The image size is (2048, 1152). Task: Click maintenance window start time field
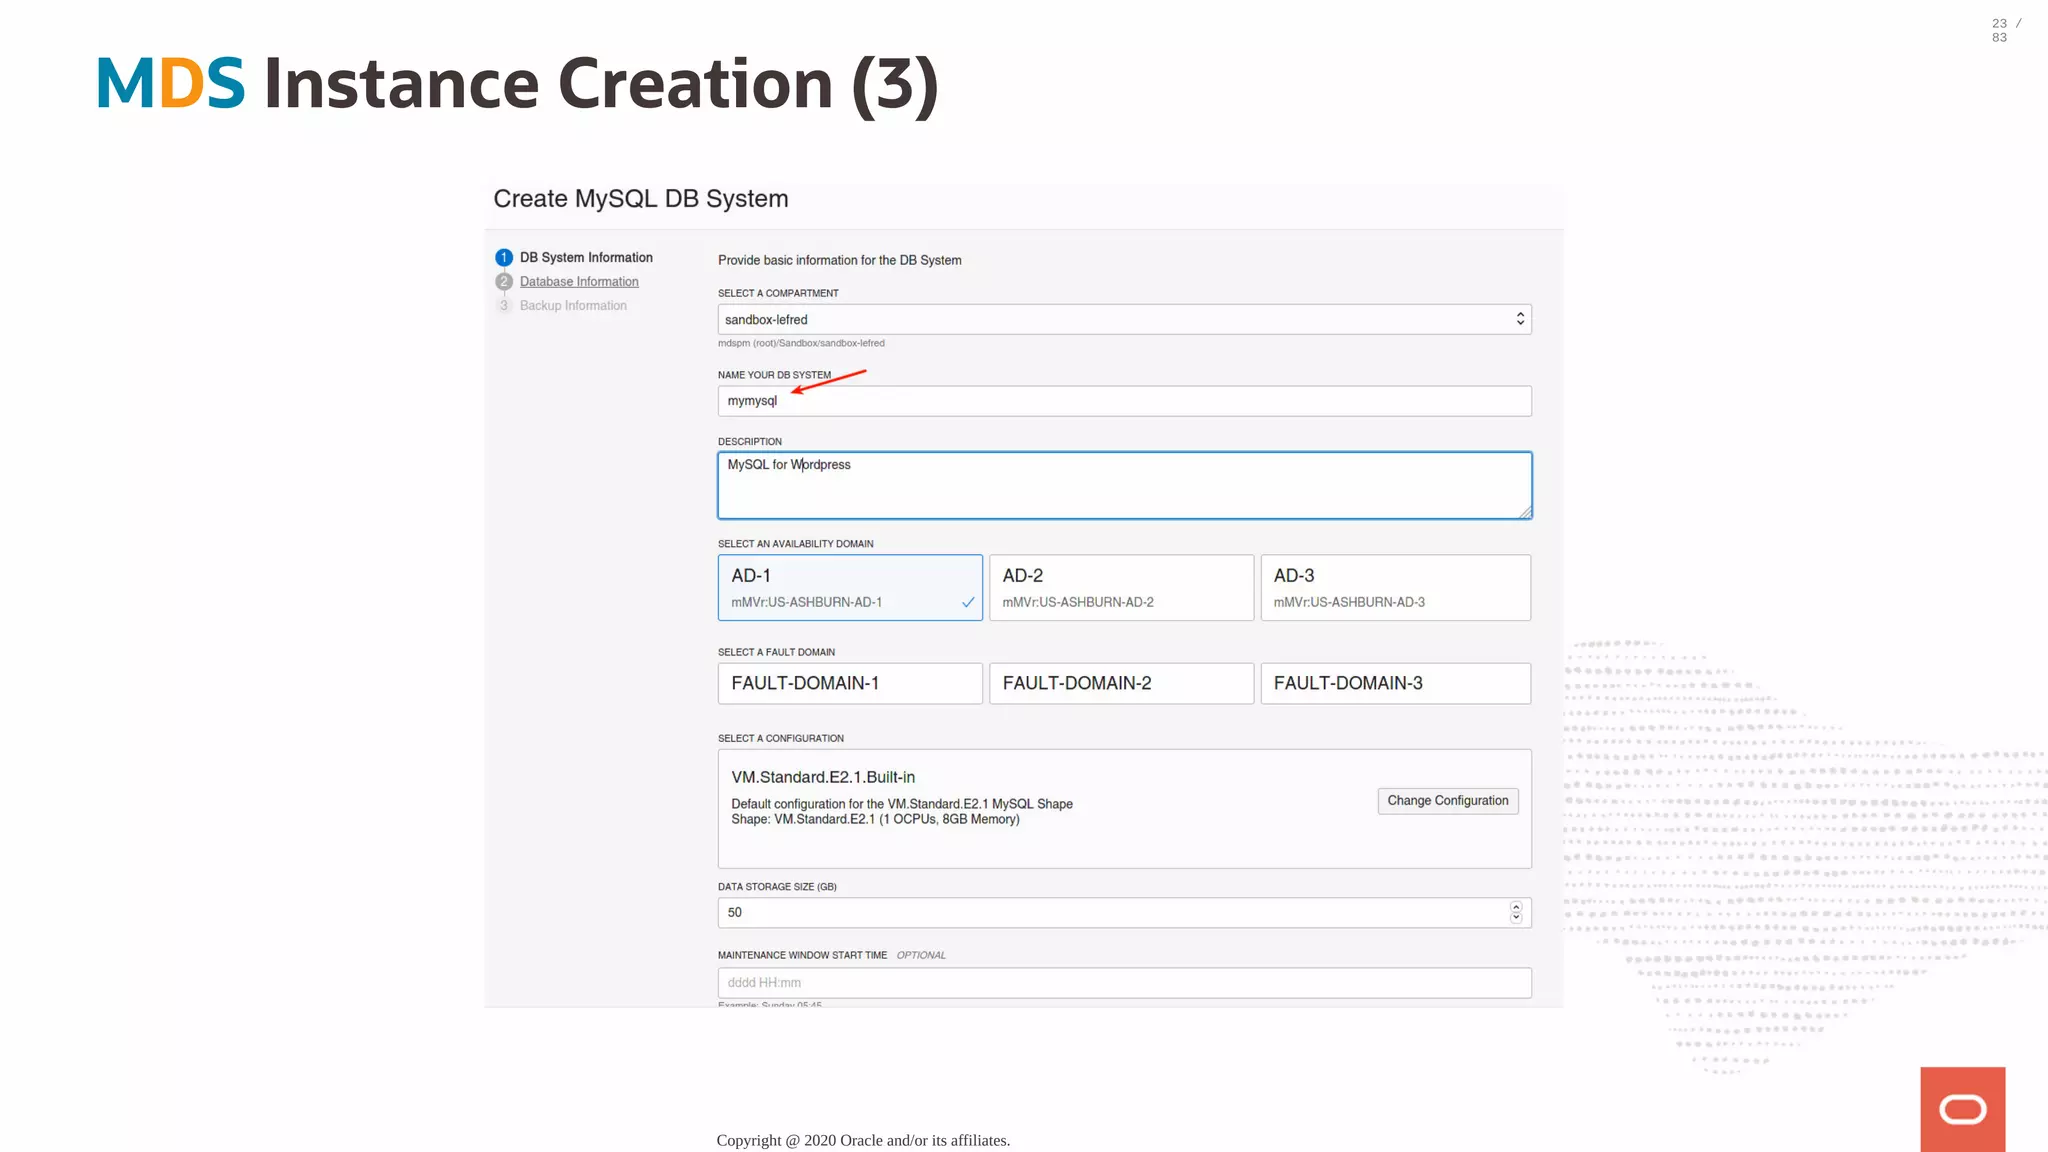pos(1124,983)
